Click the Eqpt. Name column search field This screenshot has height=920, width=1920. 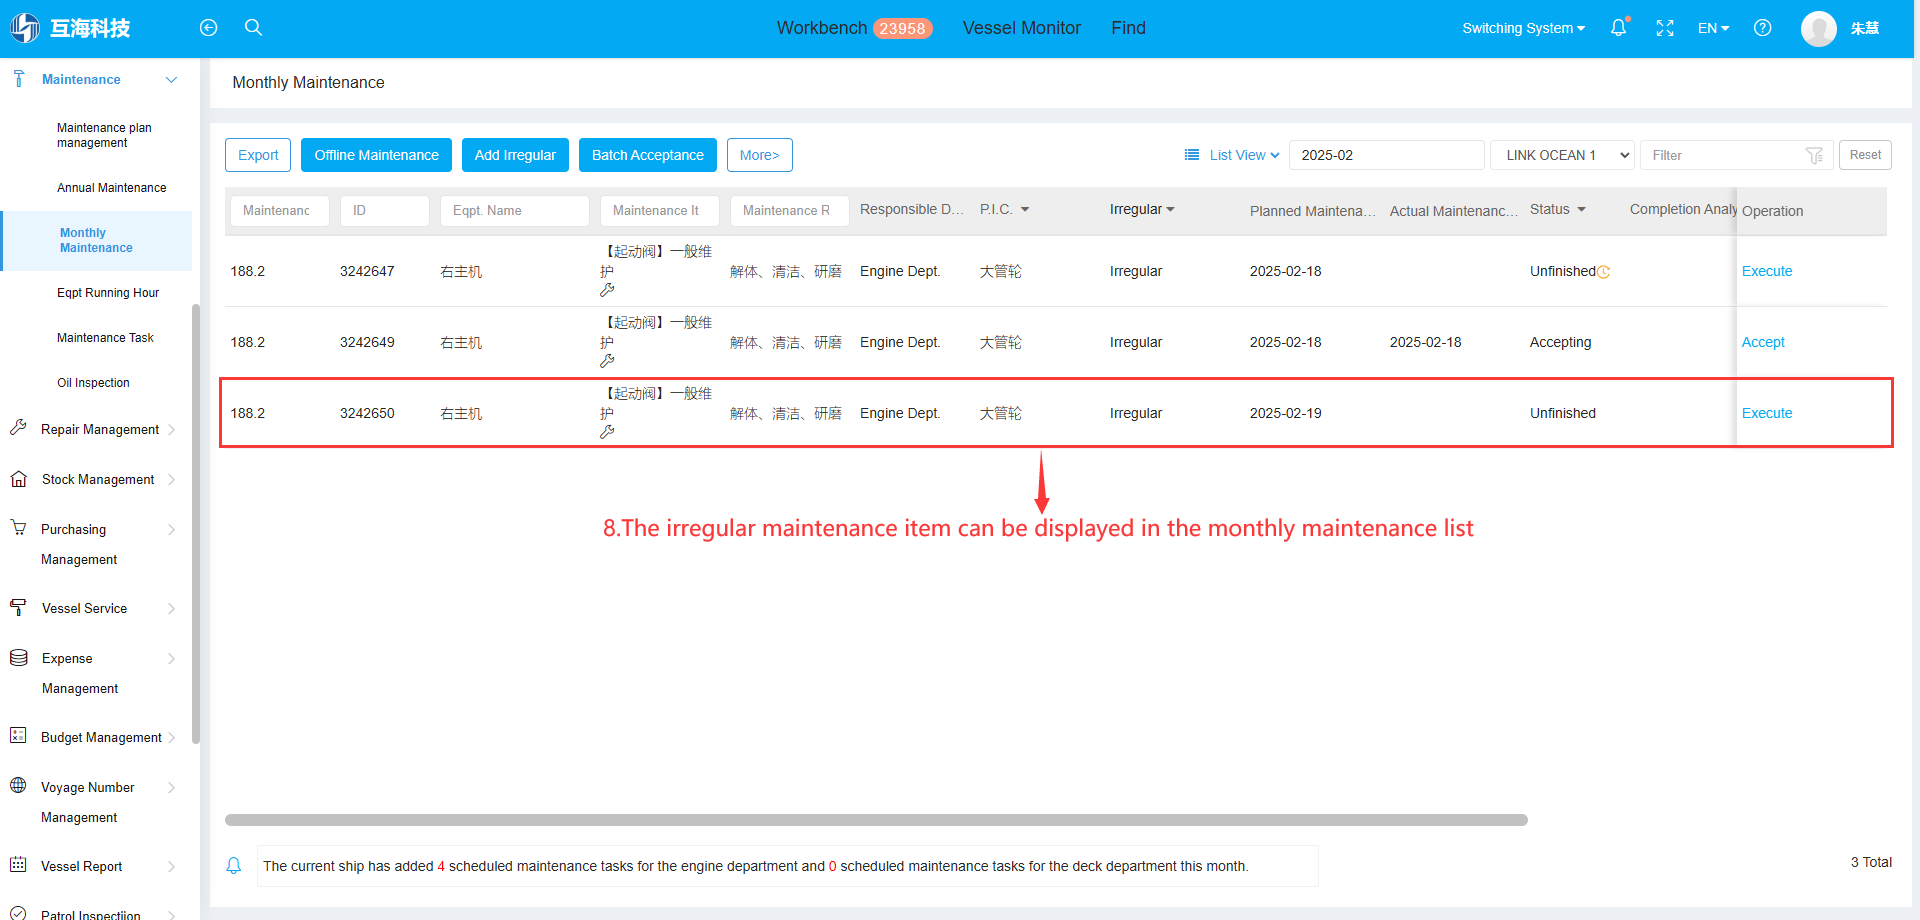(x=514, y=210)
